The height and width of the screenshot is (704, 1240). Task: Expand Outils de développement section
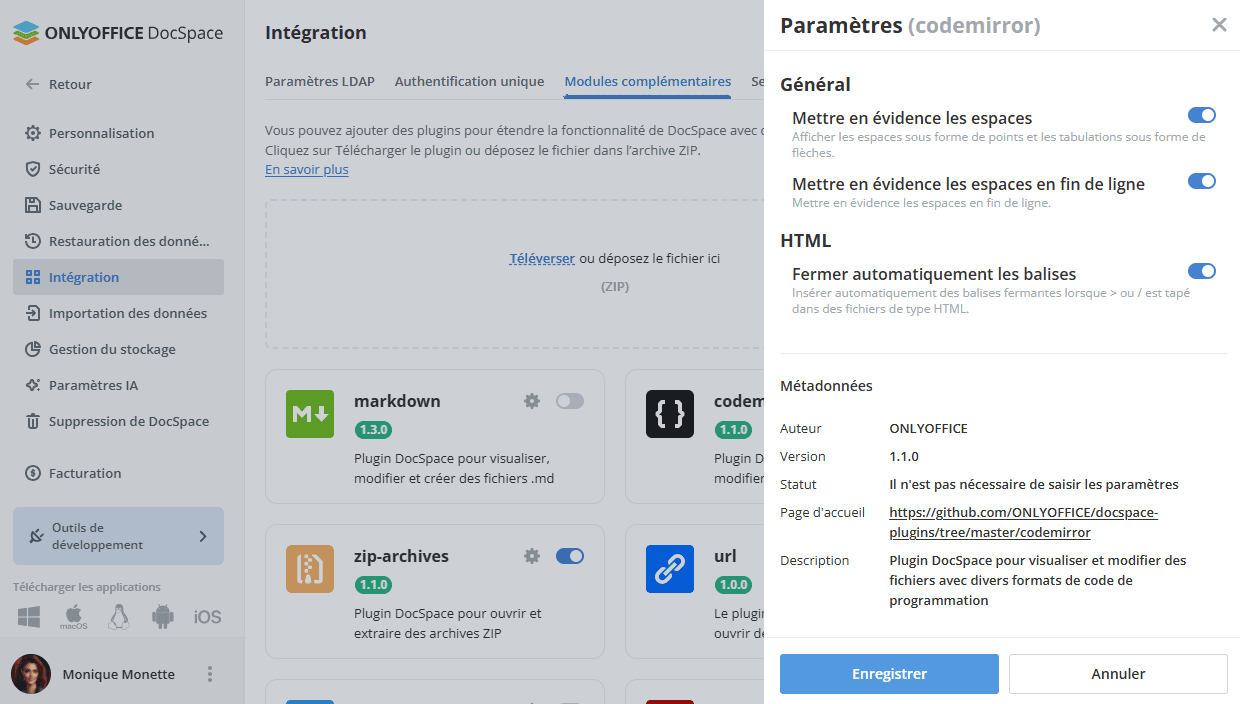pyautogui.click(x=118, y=536)
